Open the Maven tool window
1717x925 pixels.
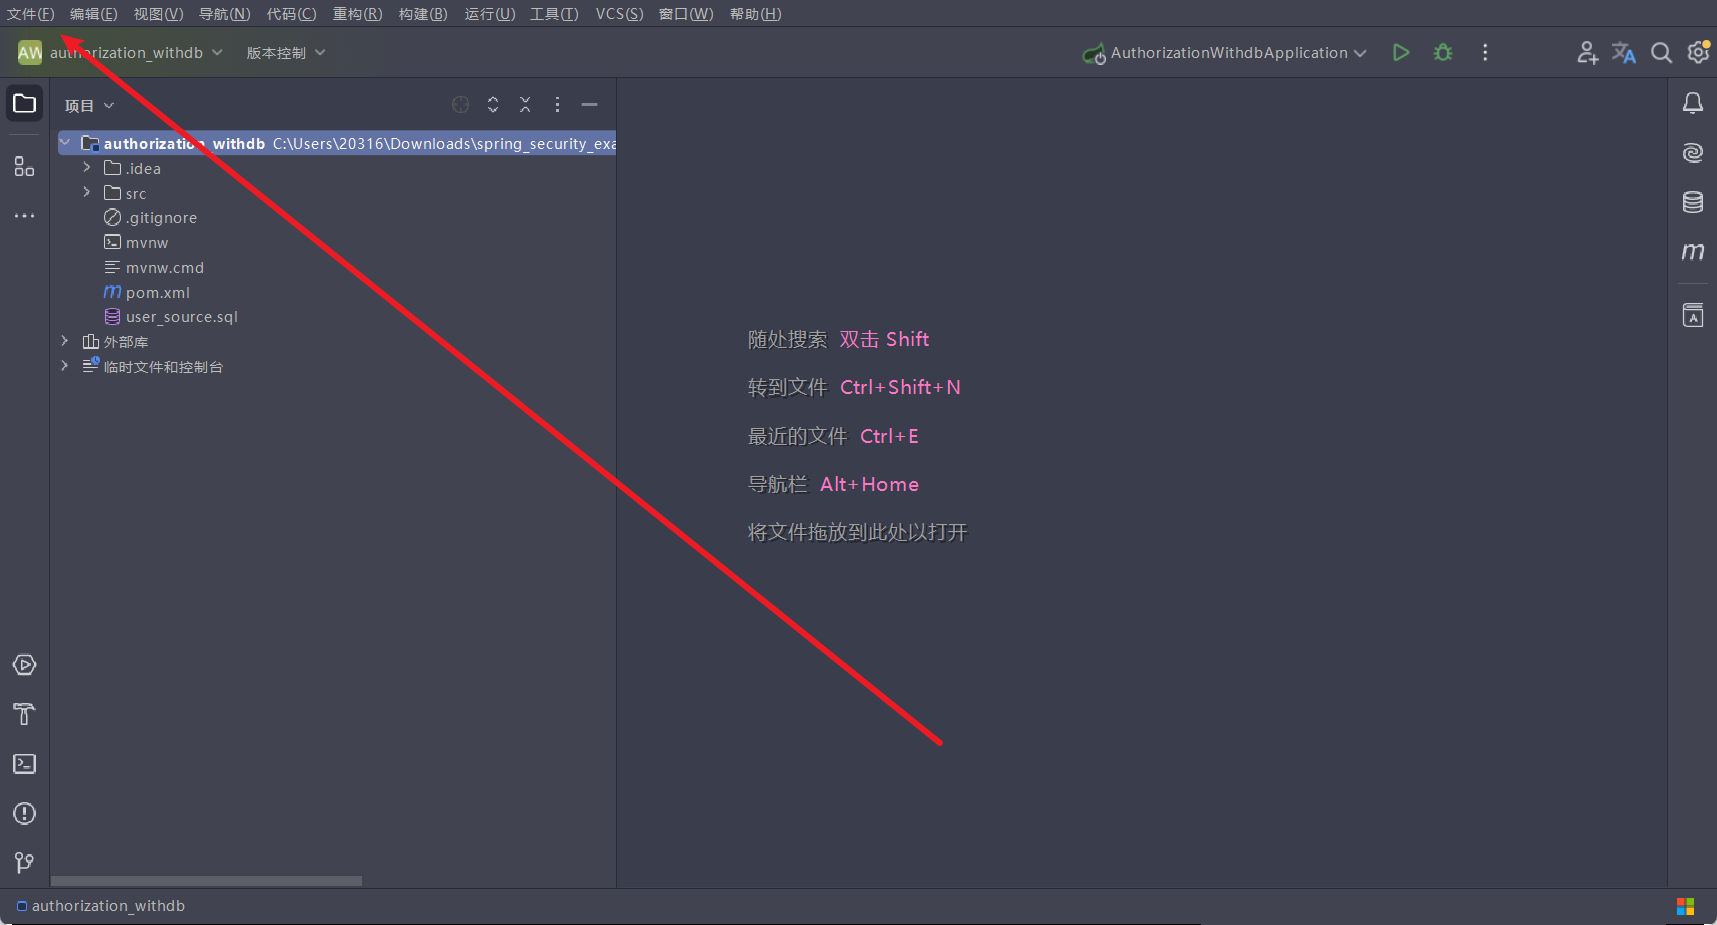[1692, 252]
